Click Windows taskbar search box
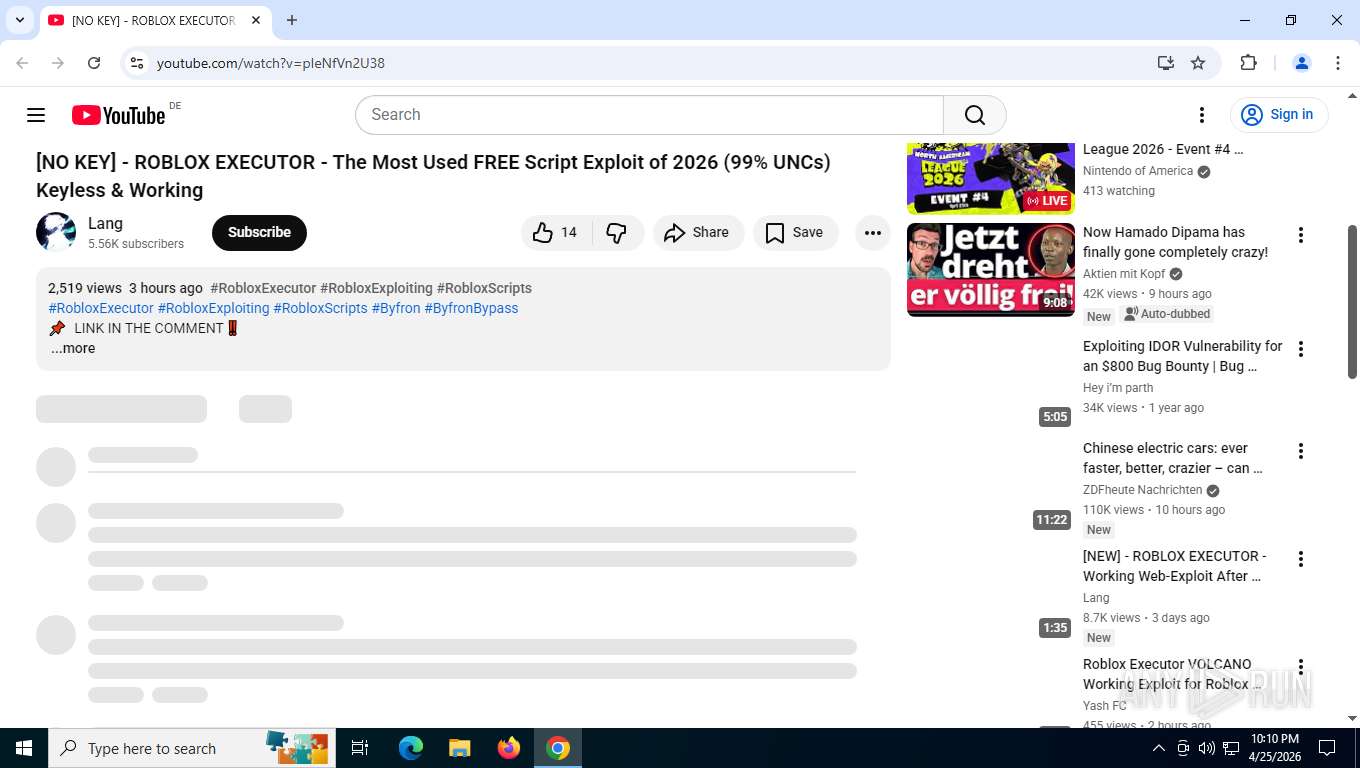The width and height of the screenshot is (1360, 768). (x=192, y=748)
